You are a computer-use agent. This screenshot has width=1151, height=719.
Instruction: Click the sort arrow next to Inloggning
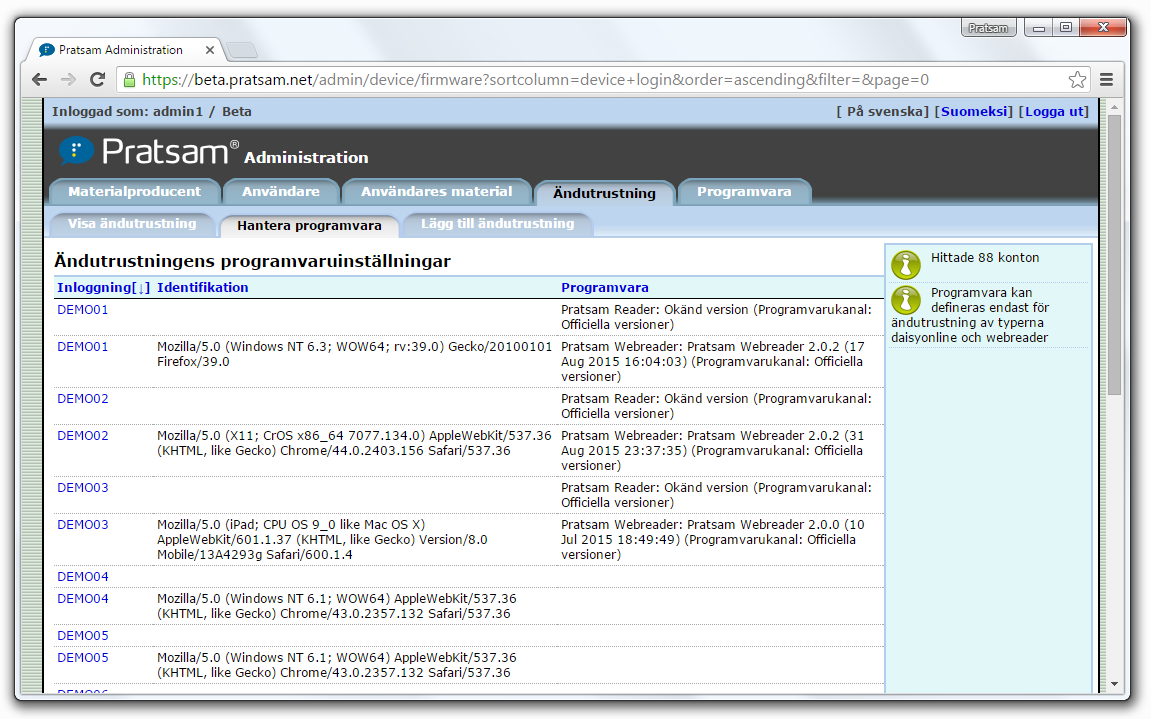click(x=142, y=287)
